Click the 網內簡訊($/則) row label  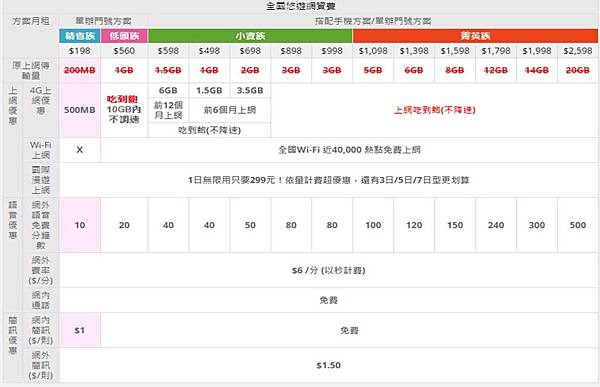(41, 330)
